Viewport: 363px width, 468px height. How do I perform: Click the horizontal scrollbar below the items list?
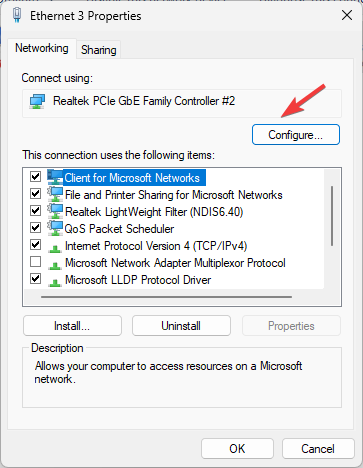point(166,297)
